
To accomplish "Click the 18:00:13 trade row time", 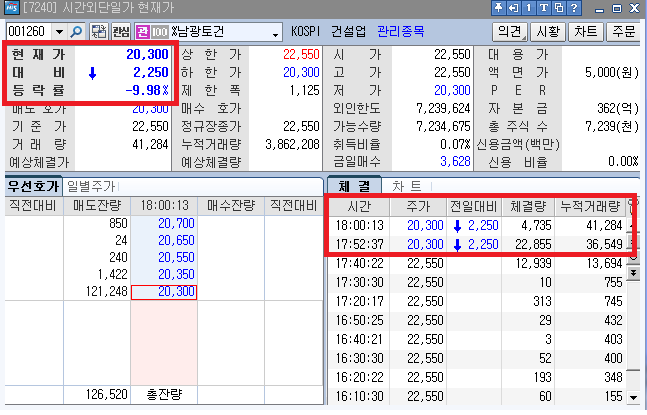I will point(359,225).
